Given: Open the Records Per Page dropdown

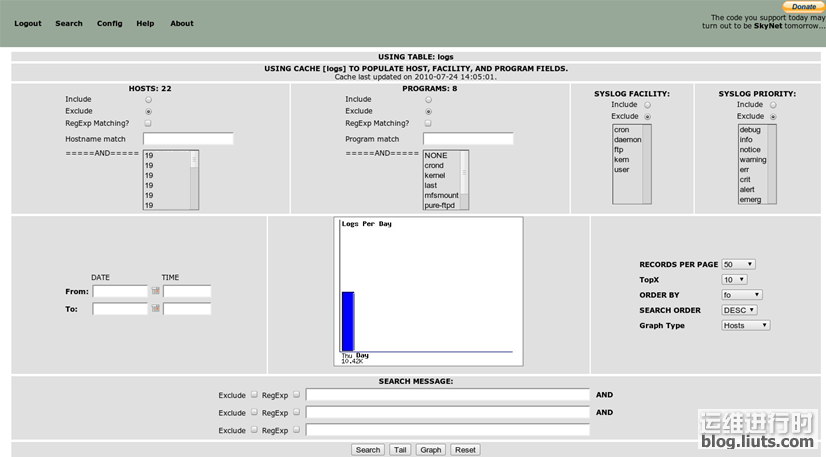Looking at the screenshot, I should point(738,264).
